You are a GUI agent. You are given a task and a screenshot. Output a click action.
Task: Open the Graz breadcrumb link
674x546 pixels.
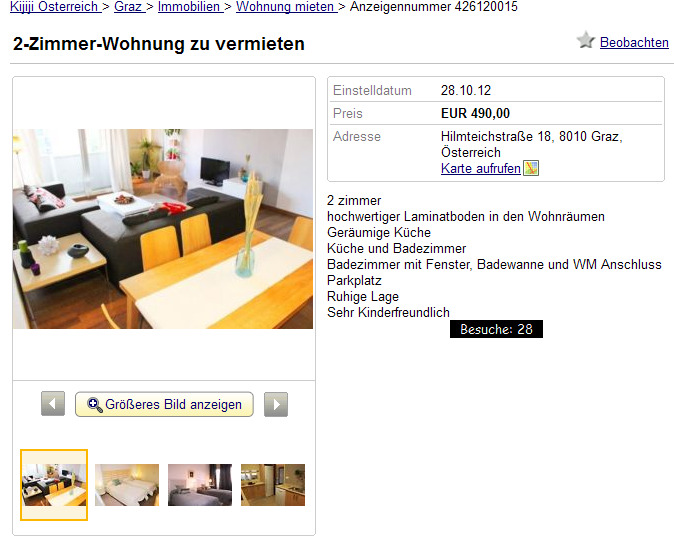click(128, 7)
